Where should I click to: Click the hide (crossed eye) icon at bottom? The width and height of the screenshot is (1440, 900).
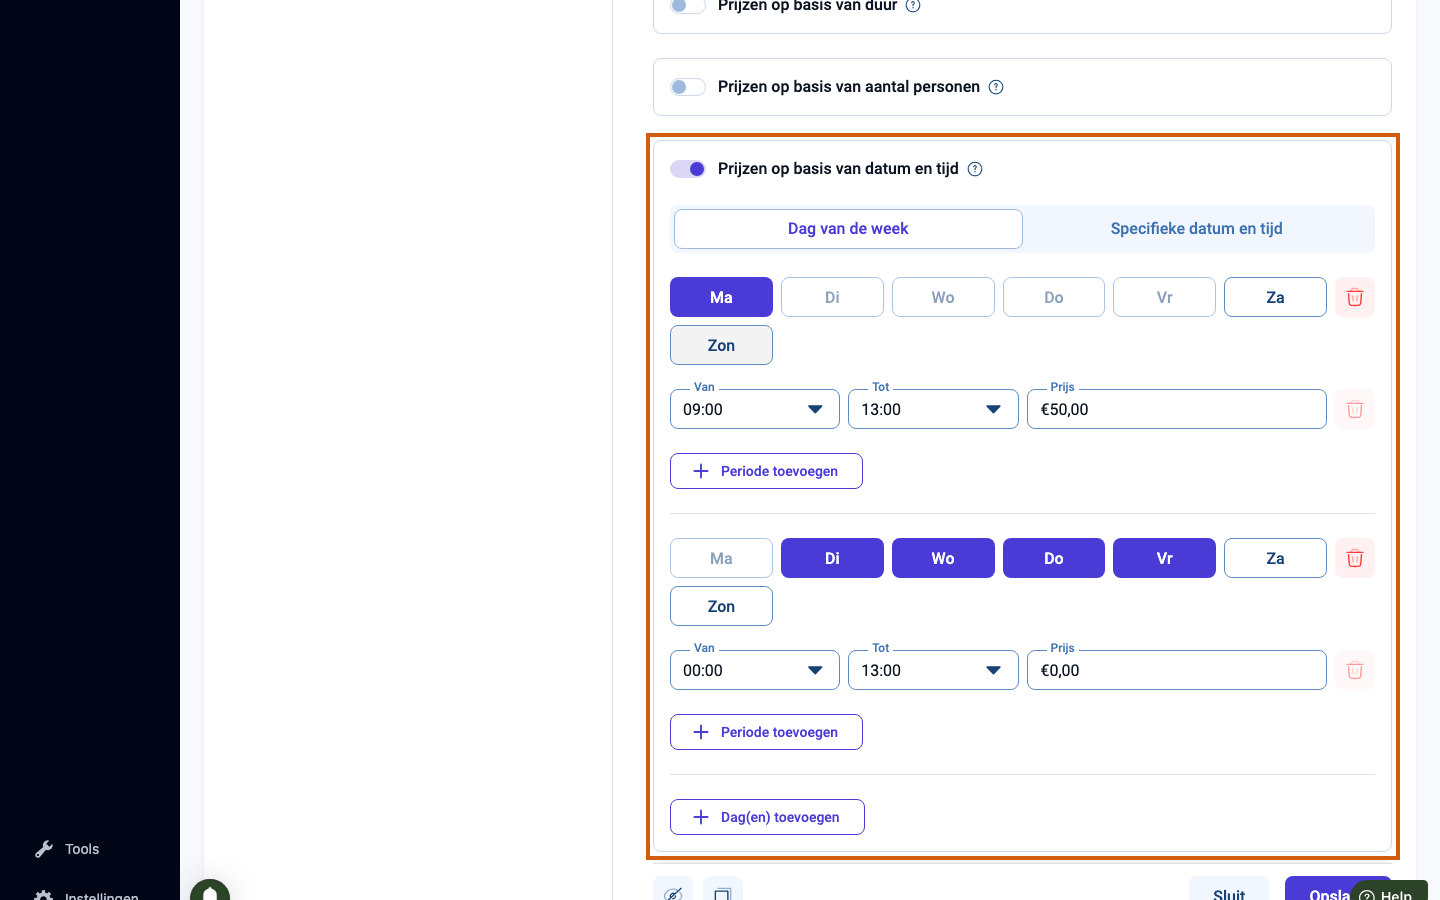[673, 890]
